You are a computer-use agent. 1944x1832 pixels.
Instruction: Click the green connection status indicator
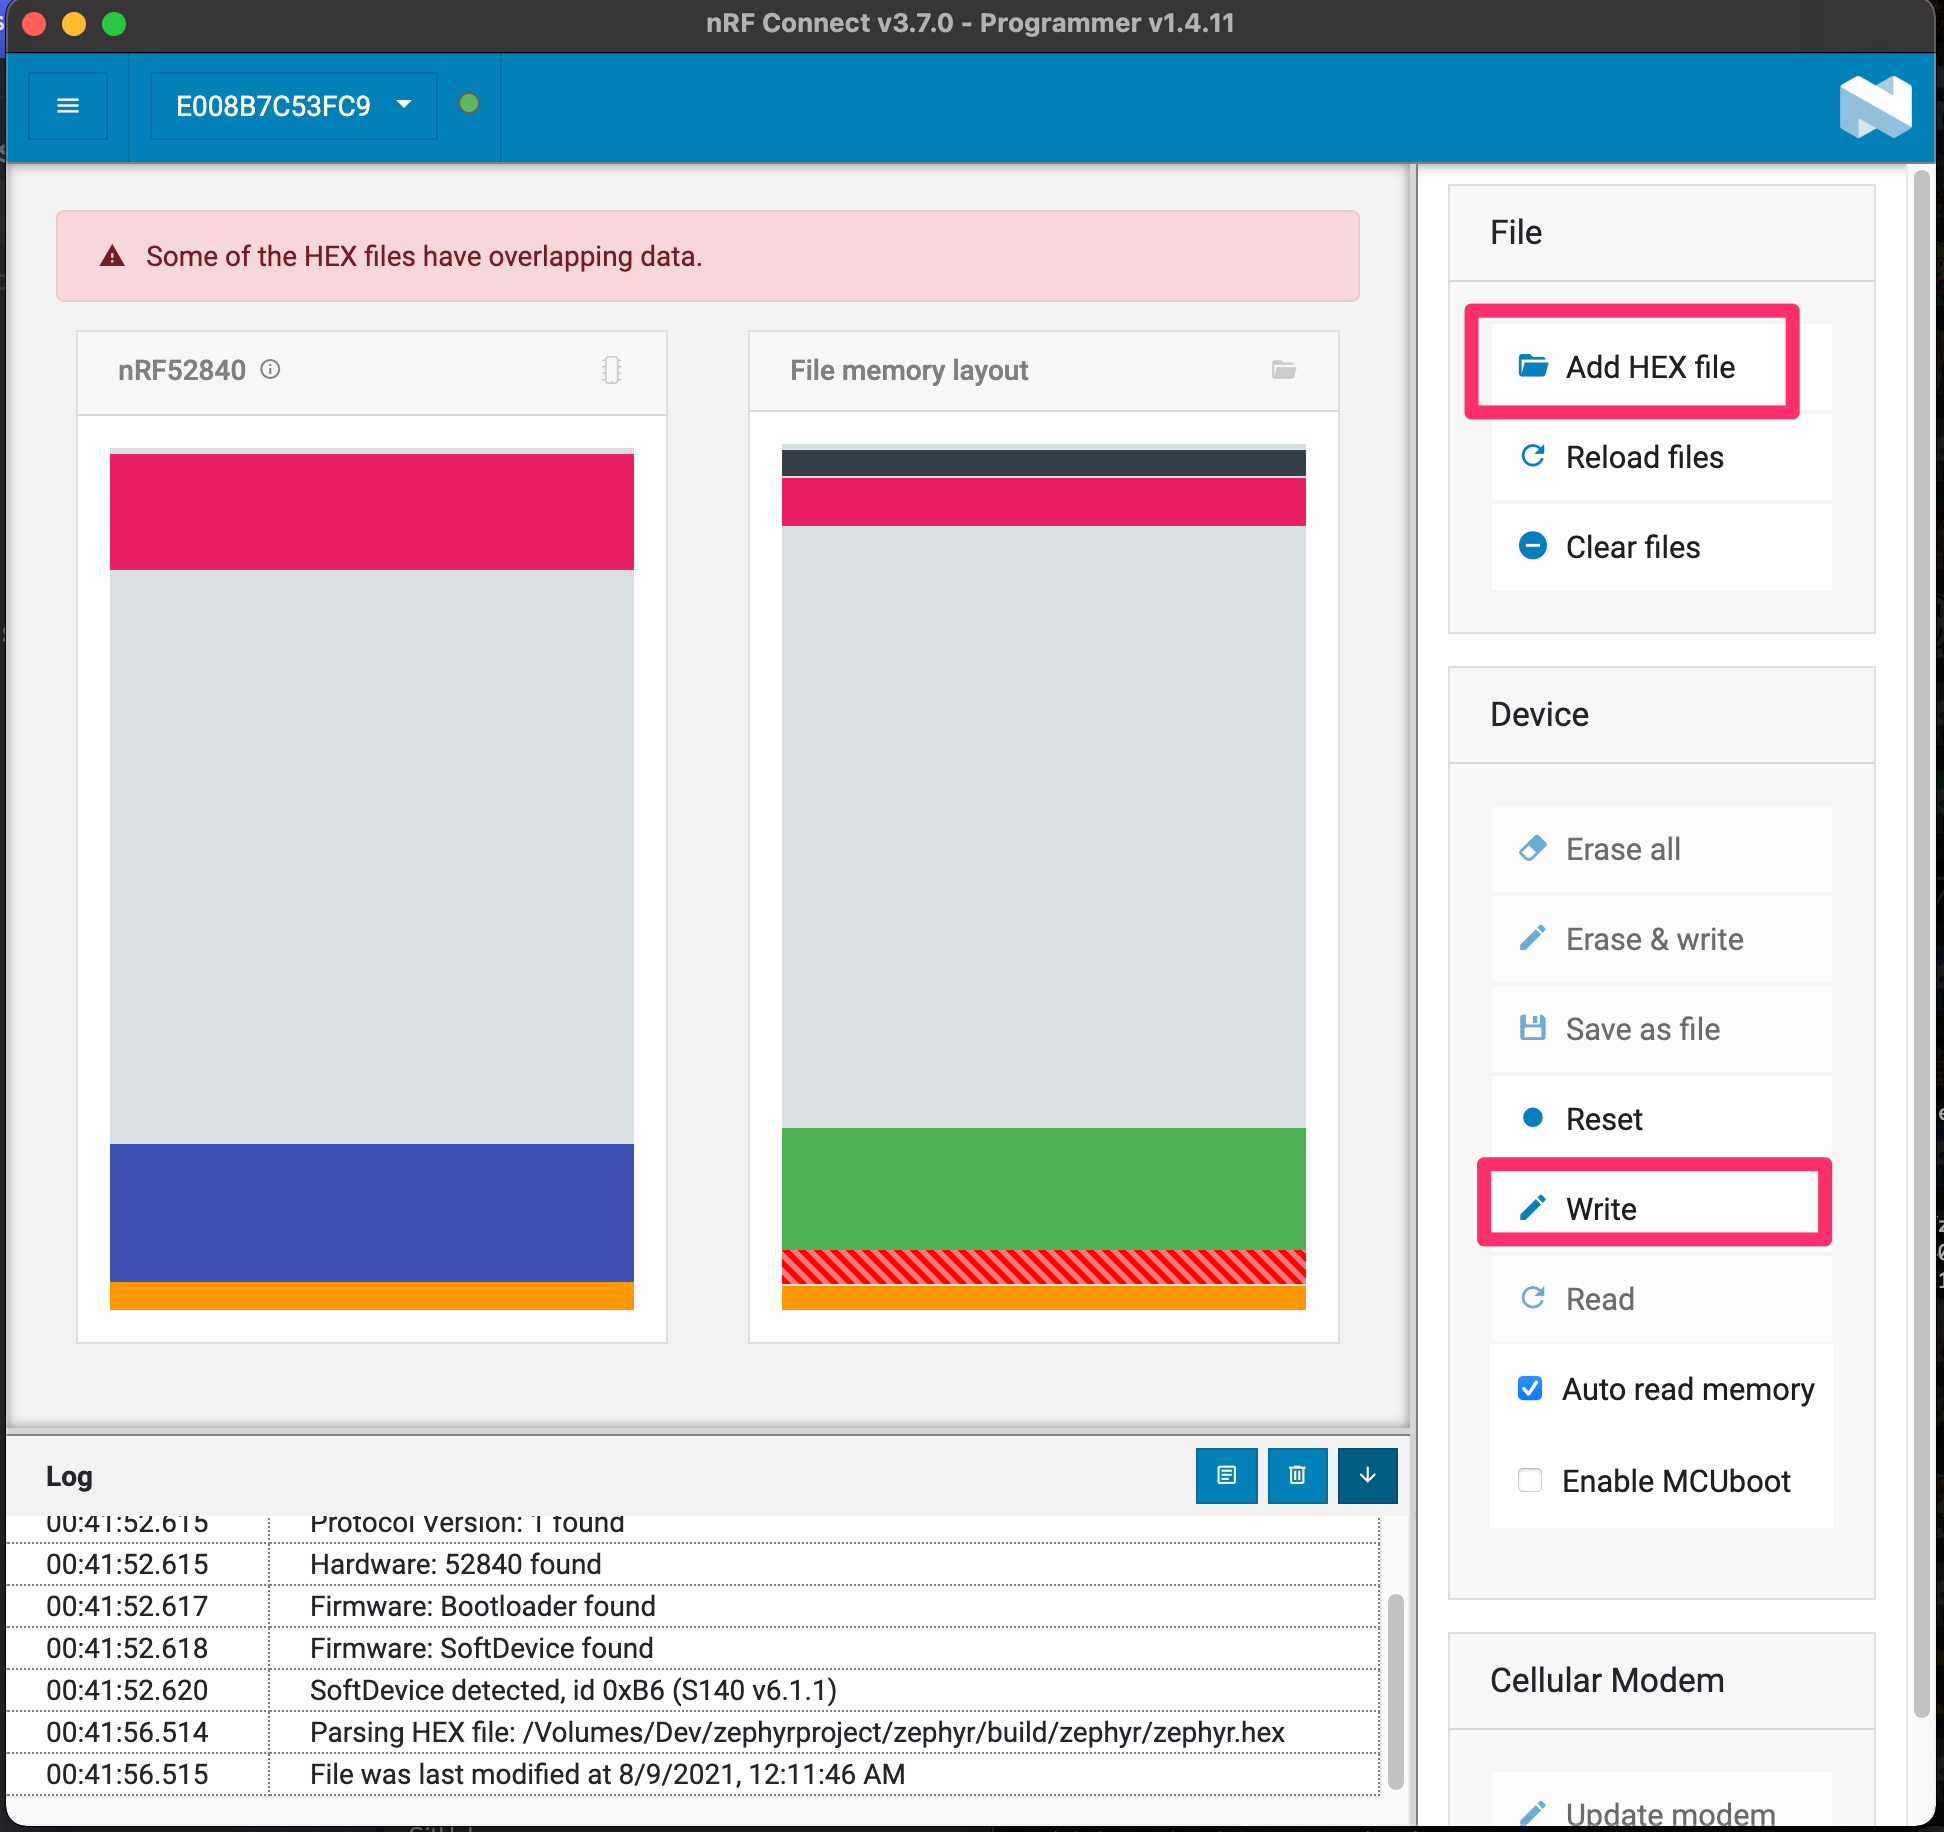(469, 104)
